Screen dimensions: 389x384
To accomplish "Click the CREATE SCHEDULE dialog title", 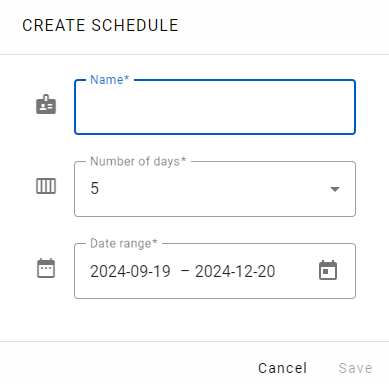I will (x=100, y=25).
